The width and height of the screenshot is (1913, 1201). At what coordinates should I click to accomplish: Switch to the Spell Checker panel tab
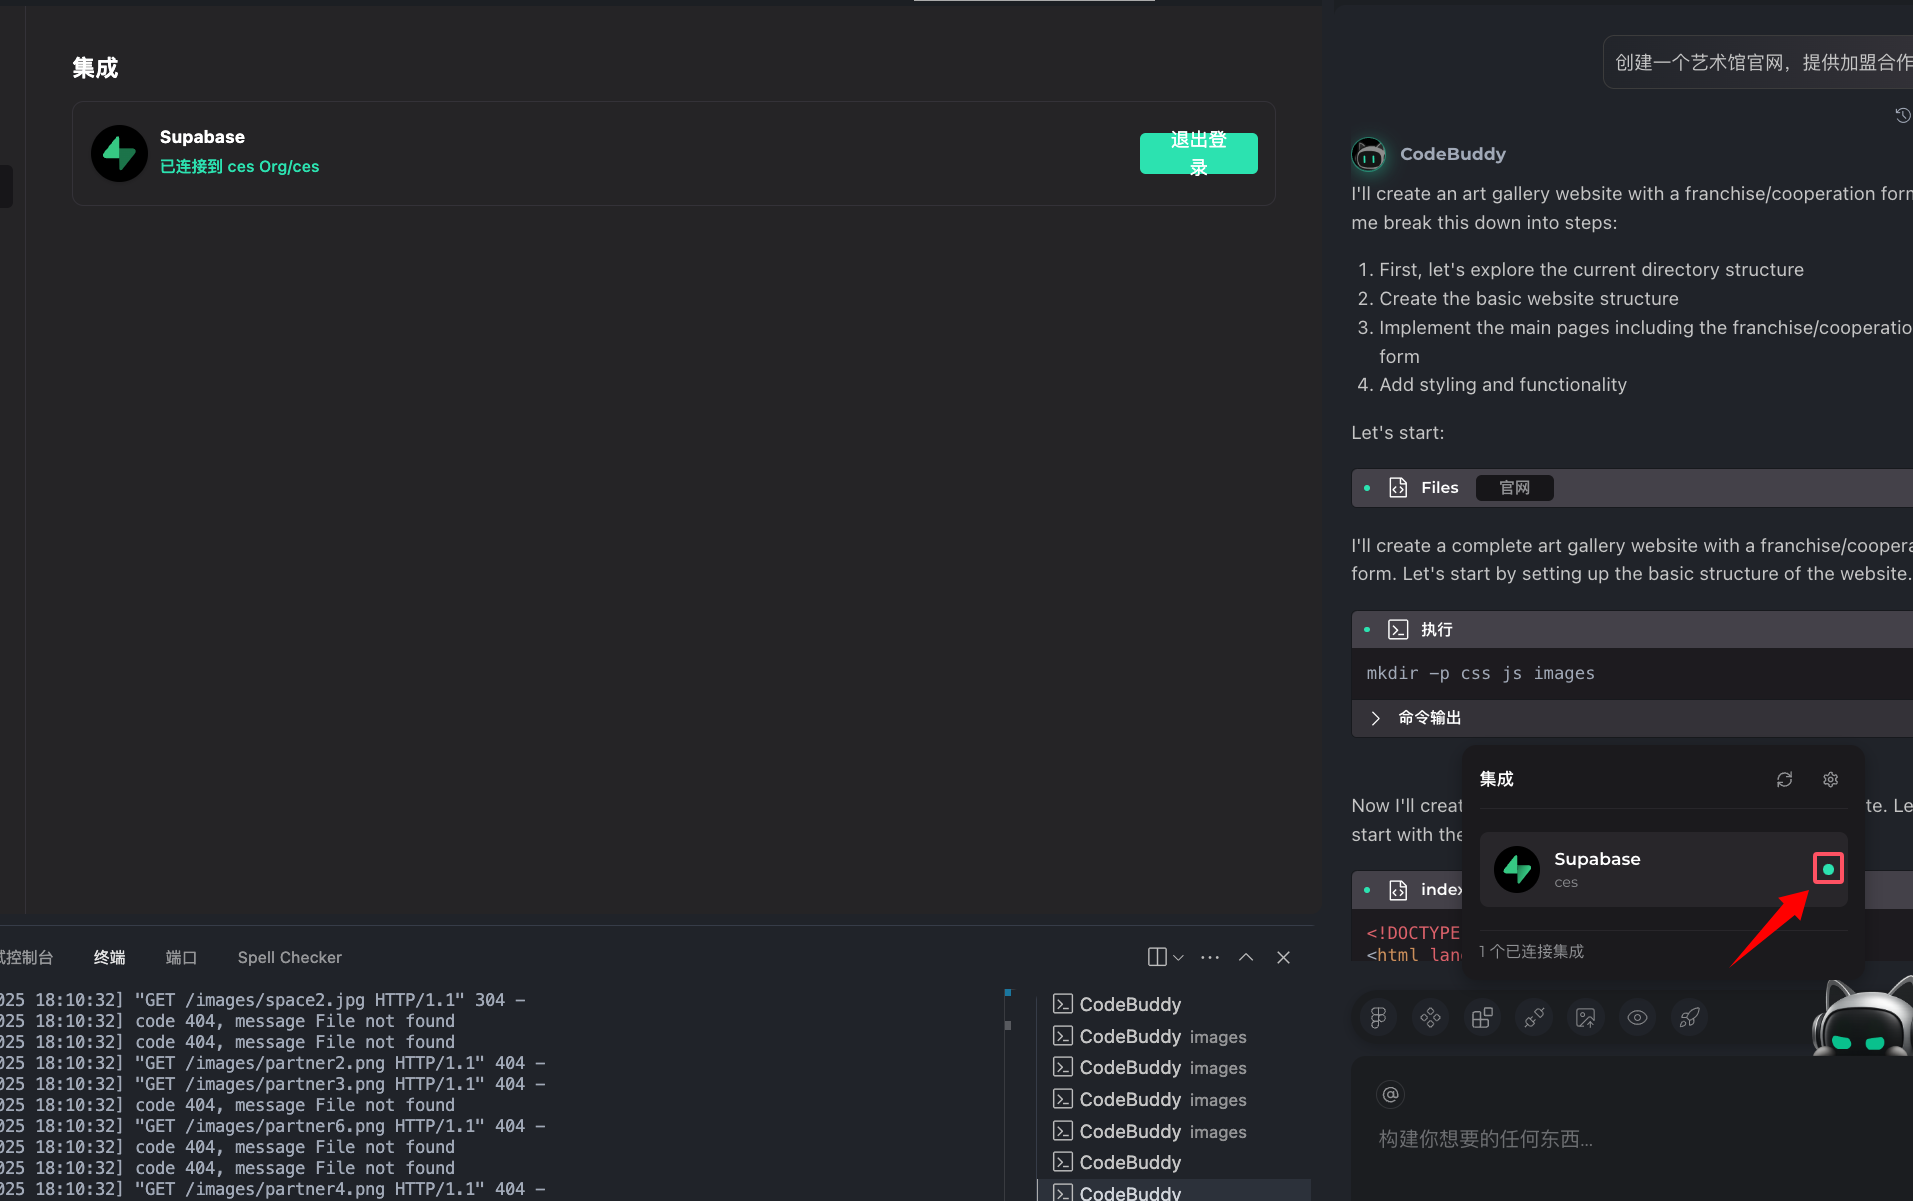[289, 957]
